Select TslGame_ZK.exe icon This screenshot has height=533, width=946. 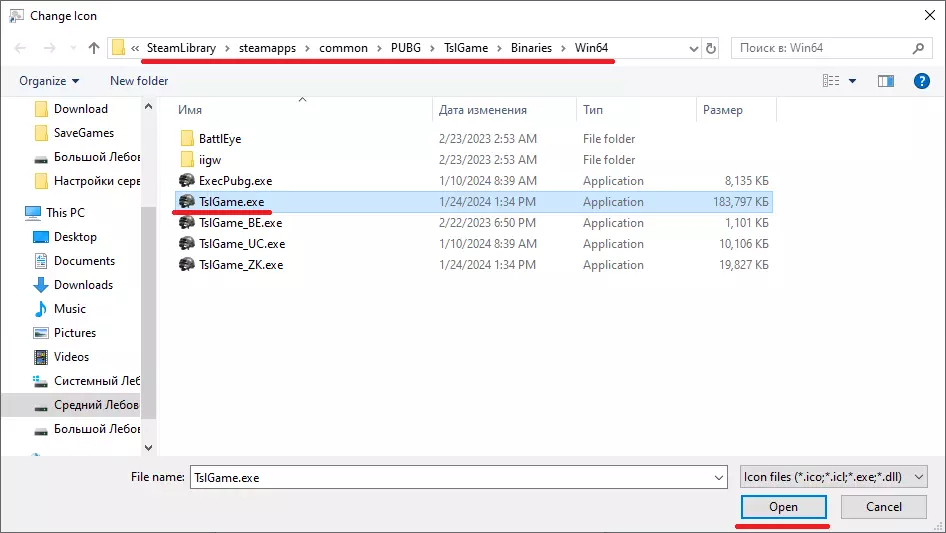[187, 264]
